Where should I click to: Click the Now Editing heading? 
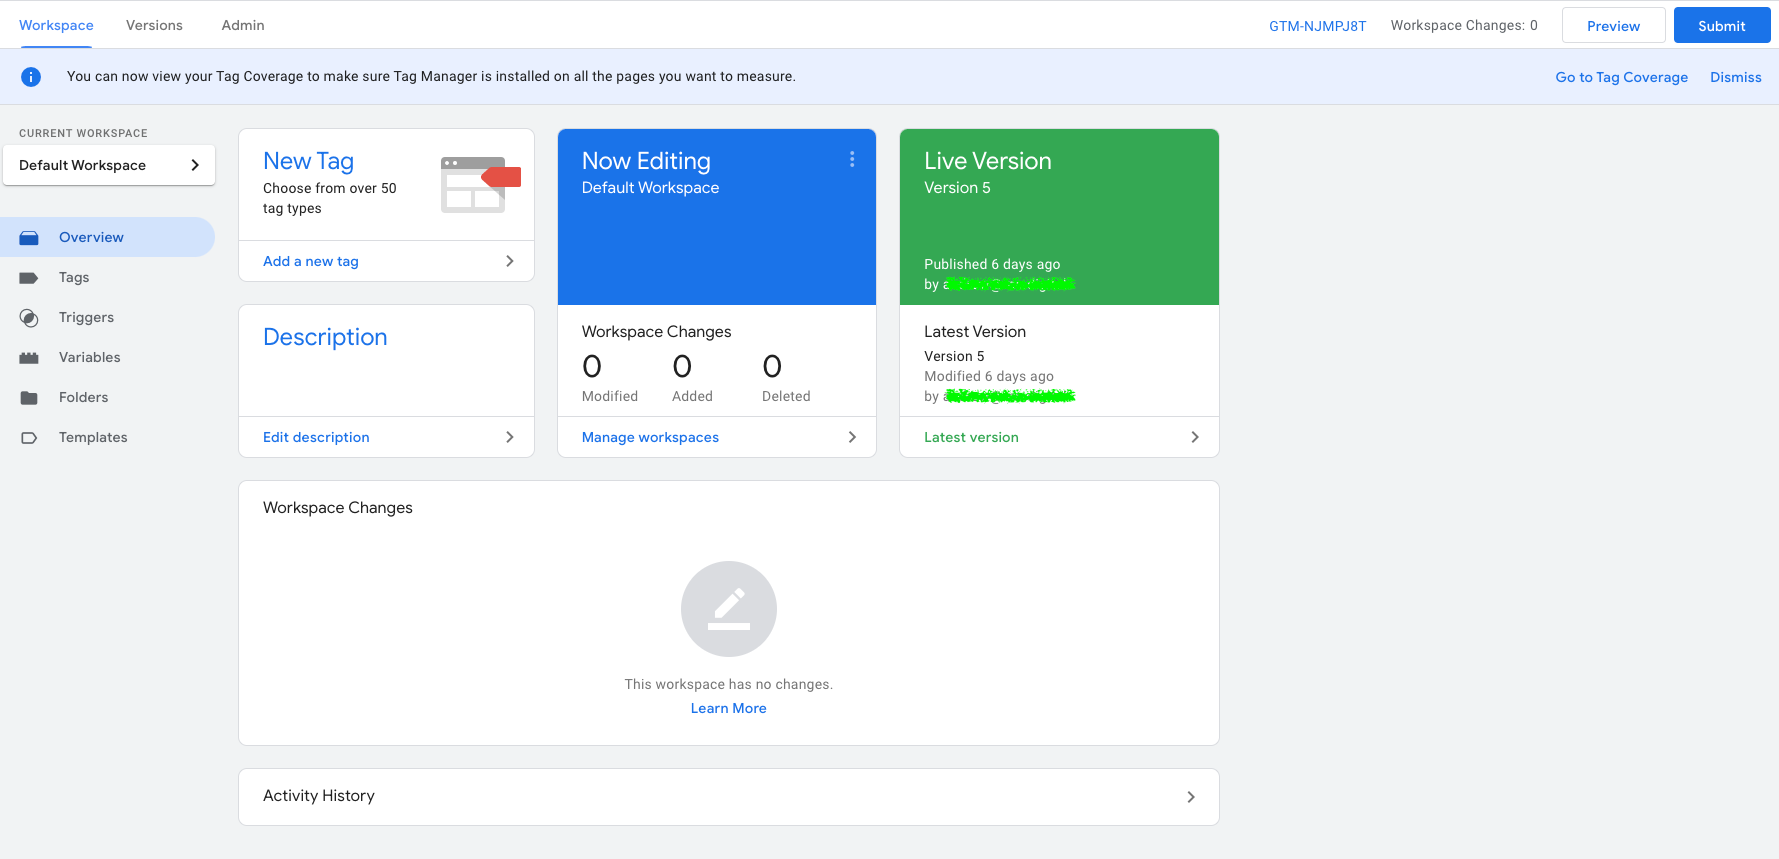[x=646, y=161]
